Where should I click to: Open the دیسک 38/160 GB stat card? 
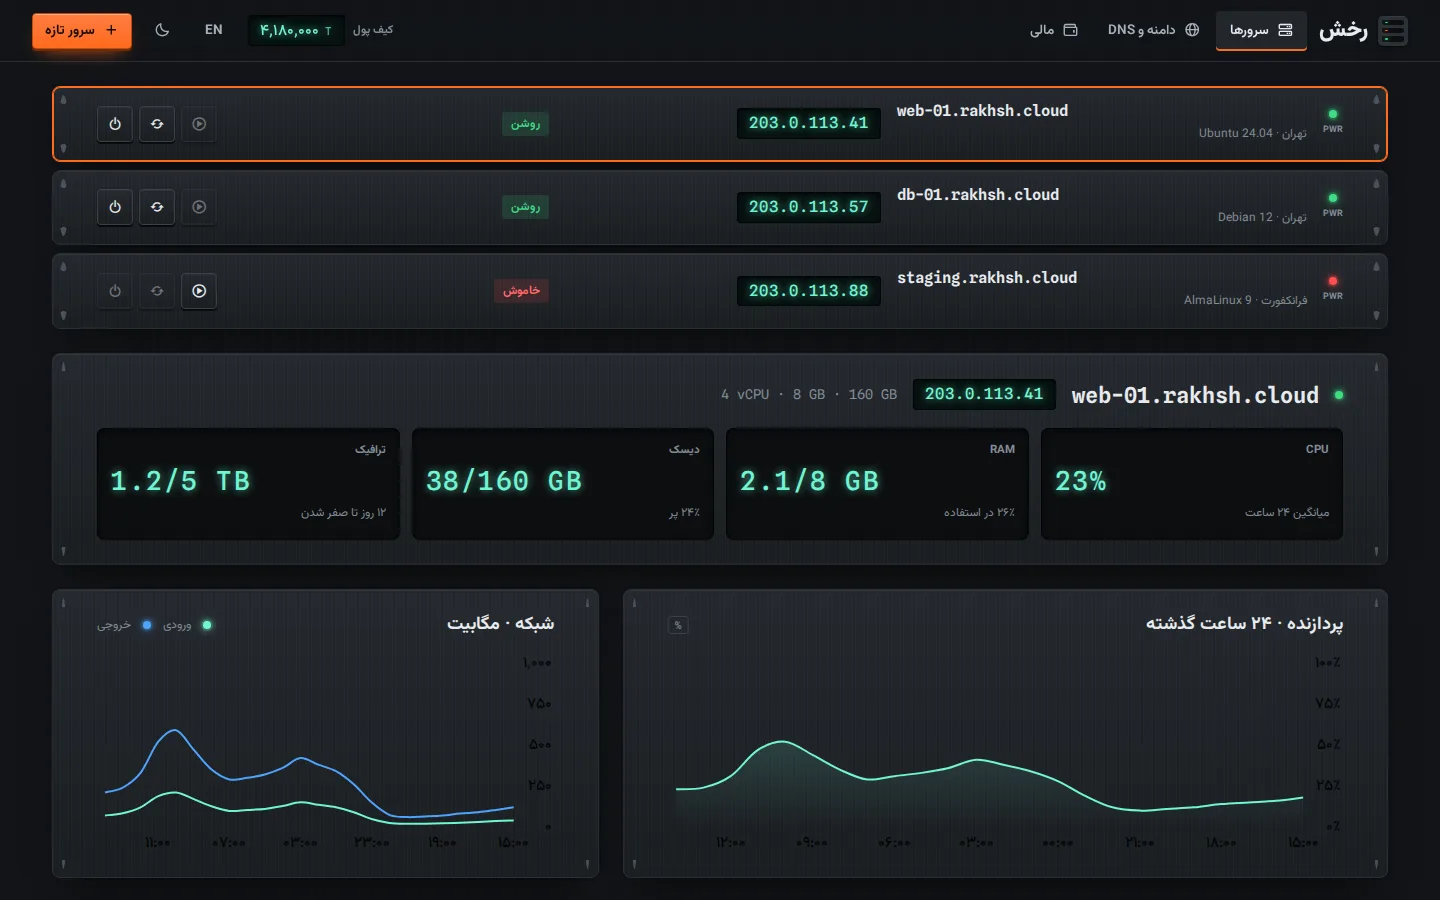(563, 484)
